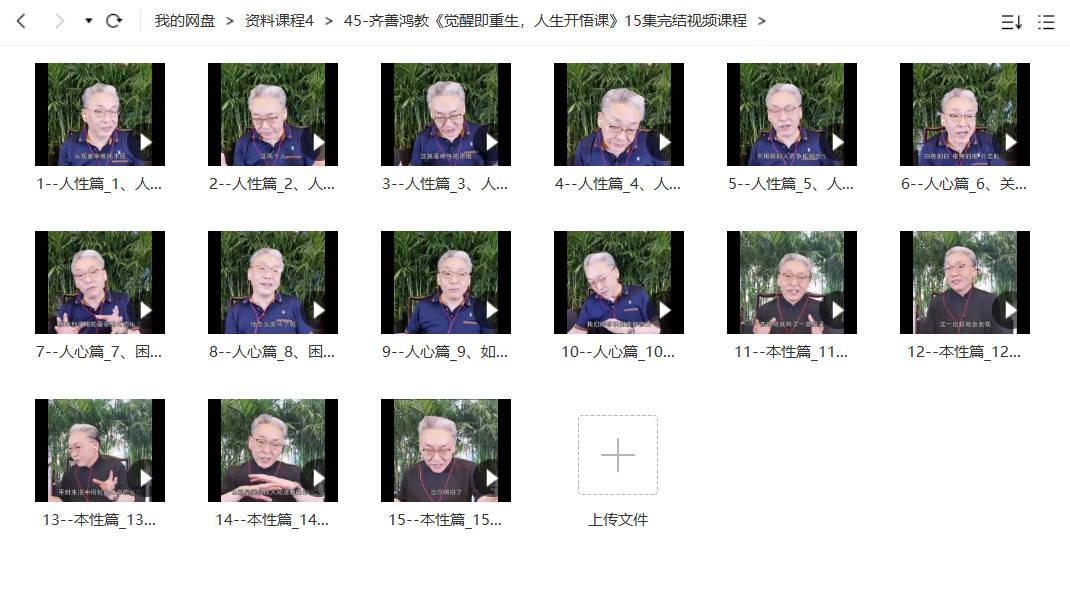Click the 45-齐善鸿教 course folder breadcrumb

coord(545,21)
